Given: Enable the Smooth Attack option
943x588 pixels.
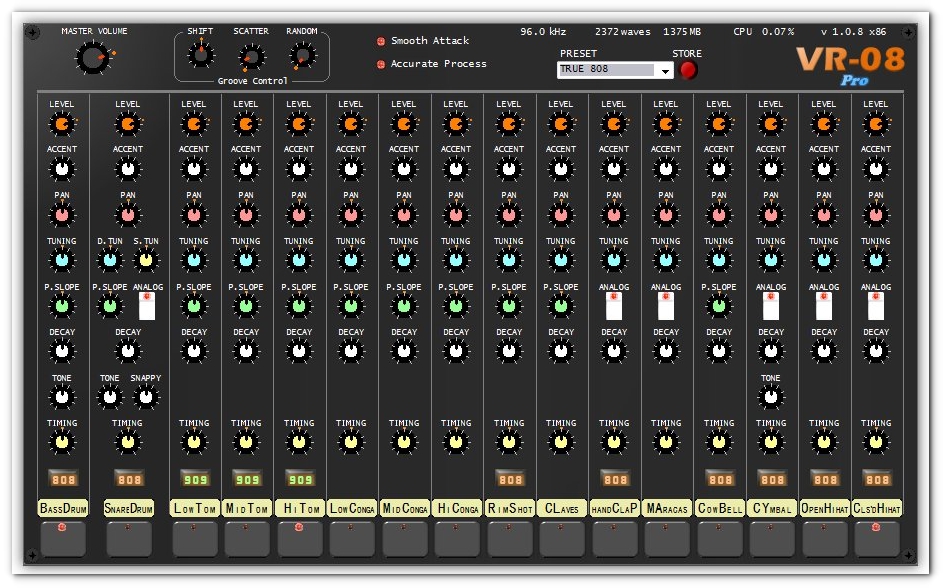Looking at the screenshot, I should pos(381,41).
